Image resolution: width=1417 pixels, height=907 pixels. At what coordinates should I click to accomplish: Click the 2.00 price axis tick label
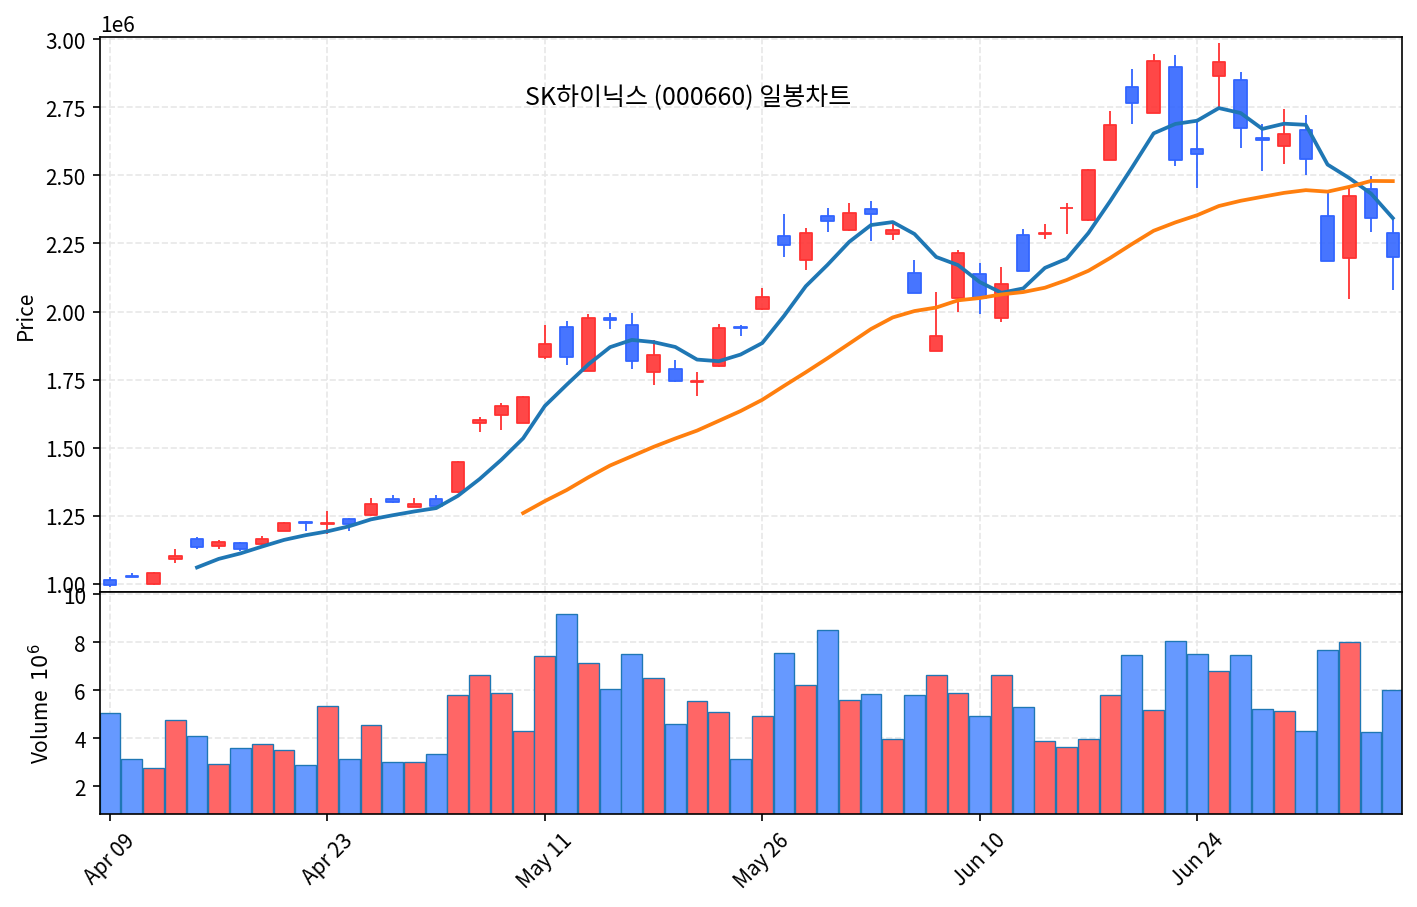coord(66,313)
